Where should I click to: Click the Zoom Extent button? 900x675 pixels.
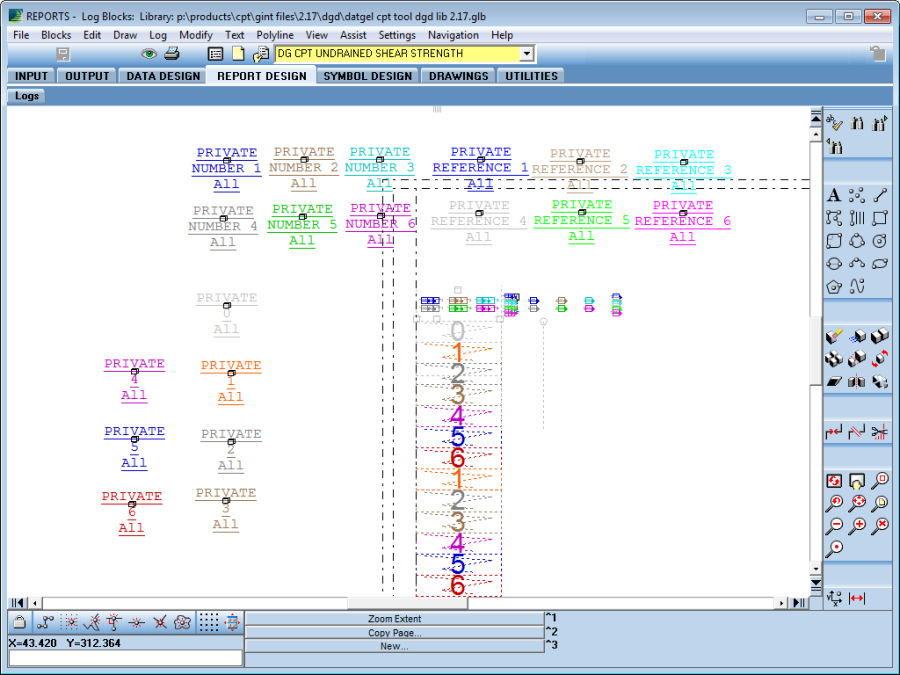pos(394,619)
